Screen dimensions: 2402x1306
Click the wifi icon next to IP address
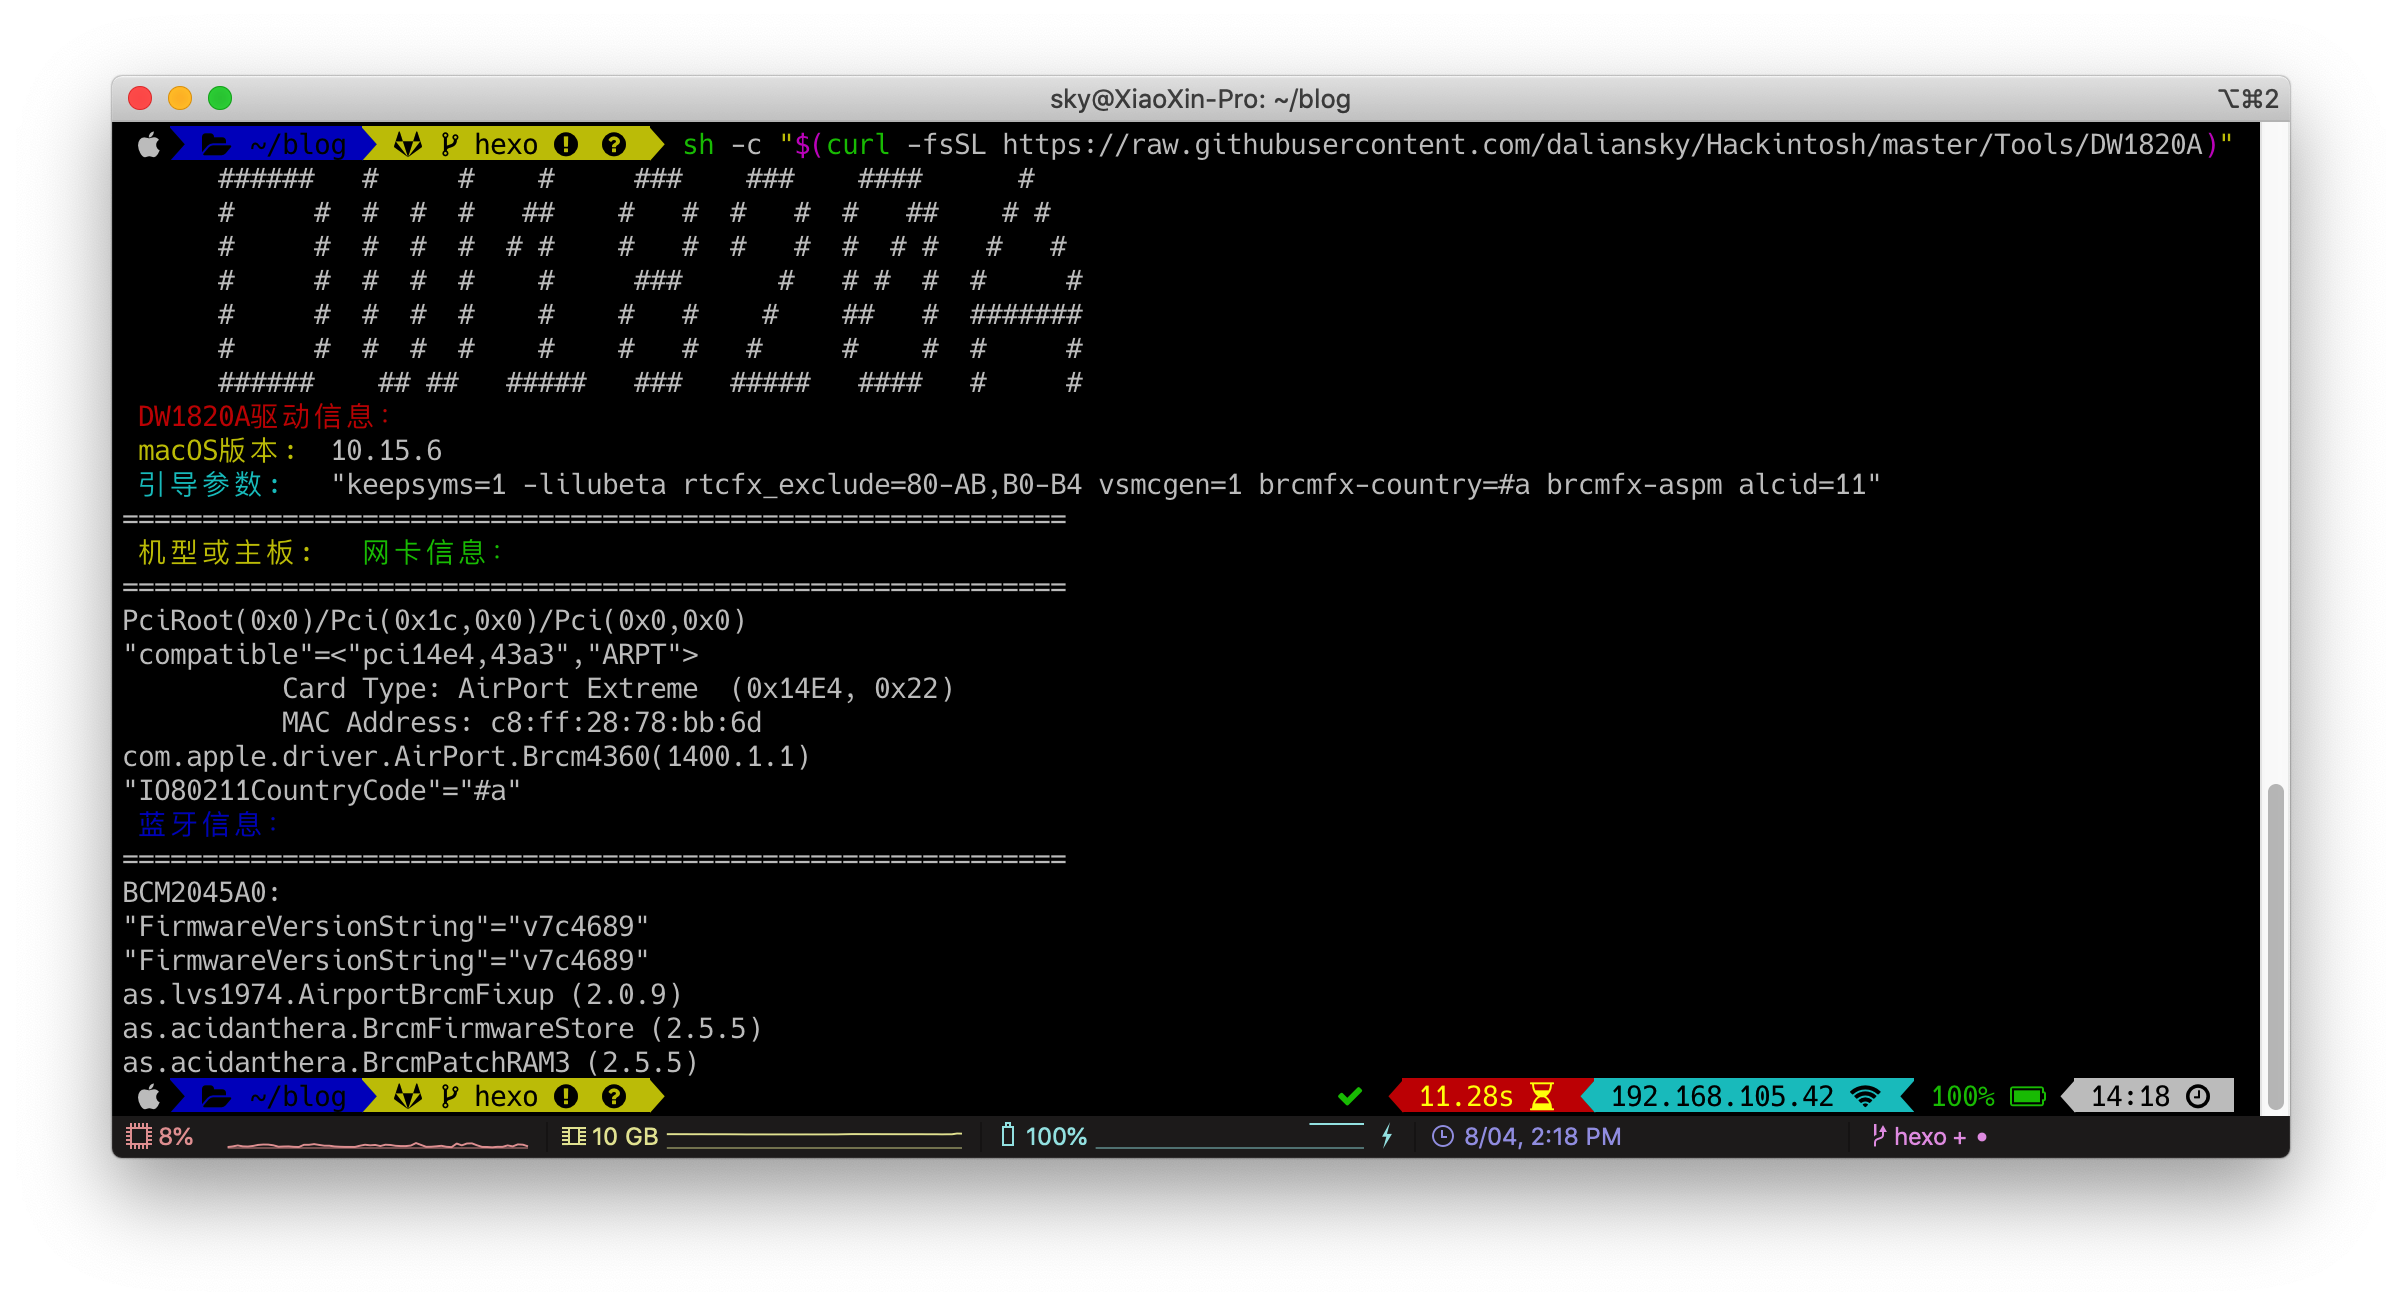1865,1096
